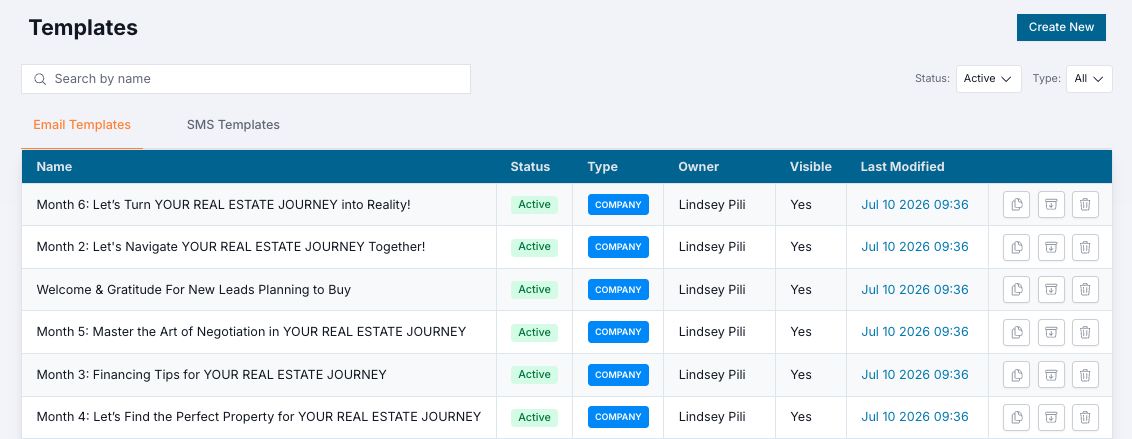Delete the Month 4 Perfect Property template
1132x439 pixels.
pos(1085,417)
